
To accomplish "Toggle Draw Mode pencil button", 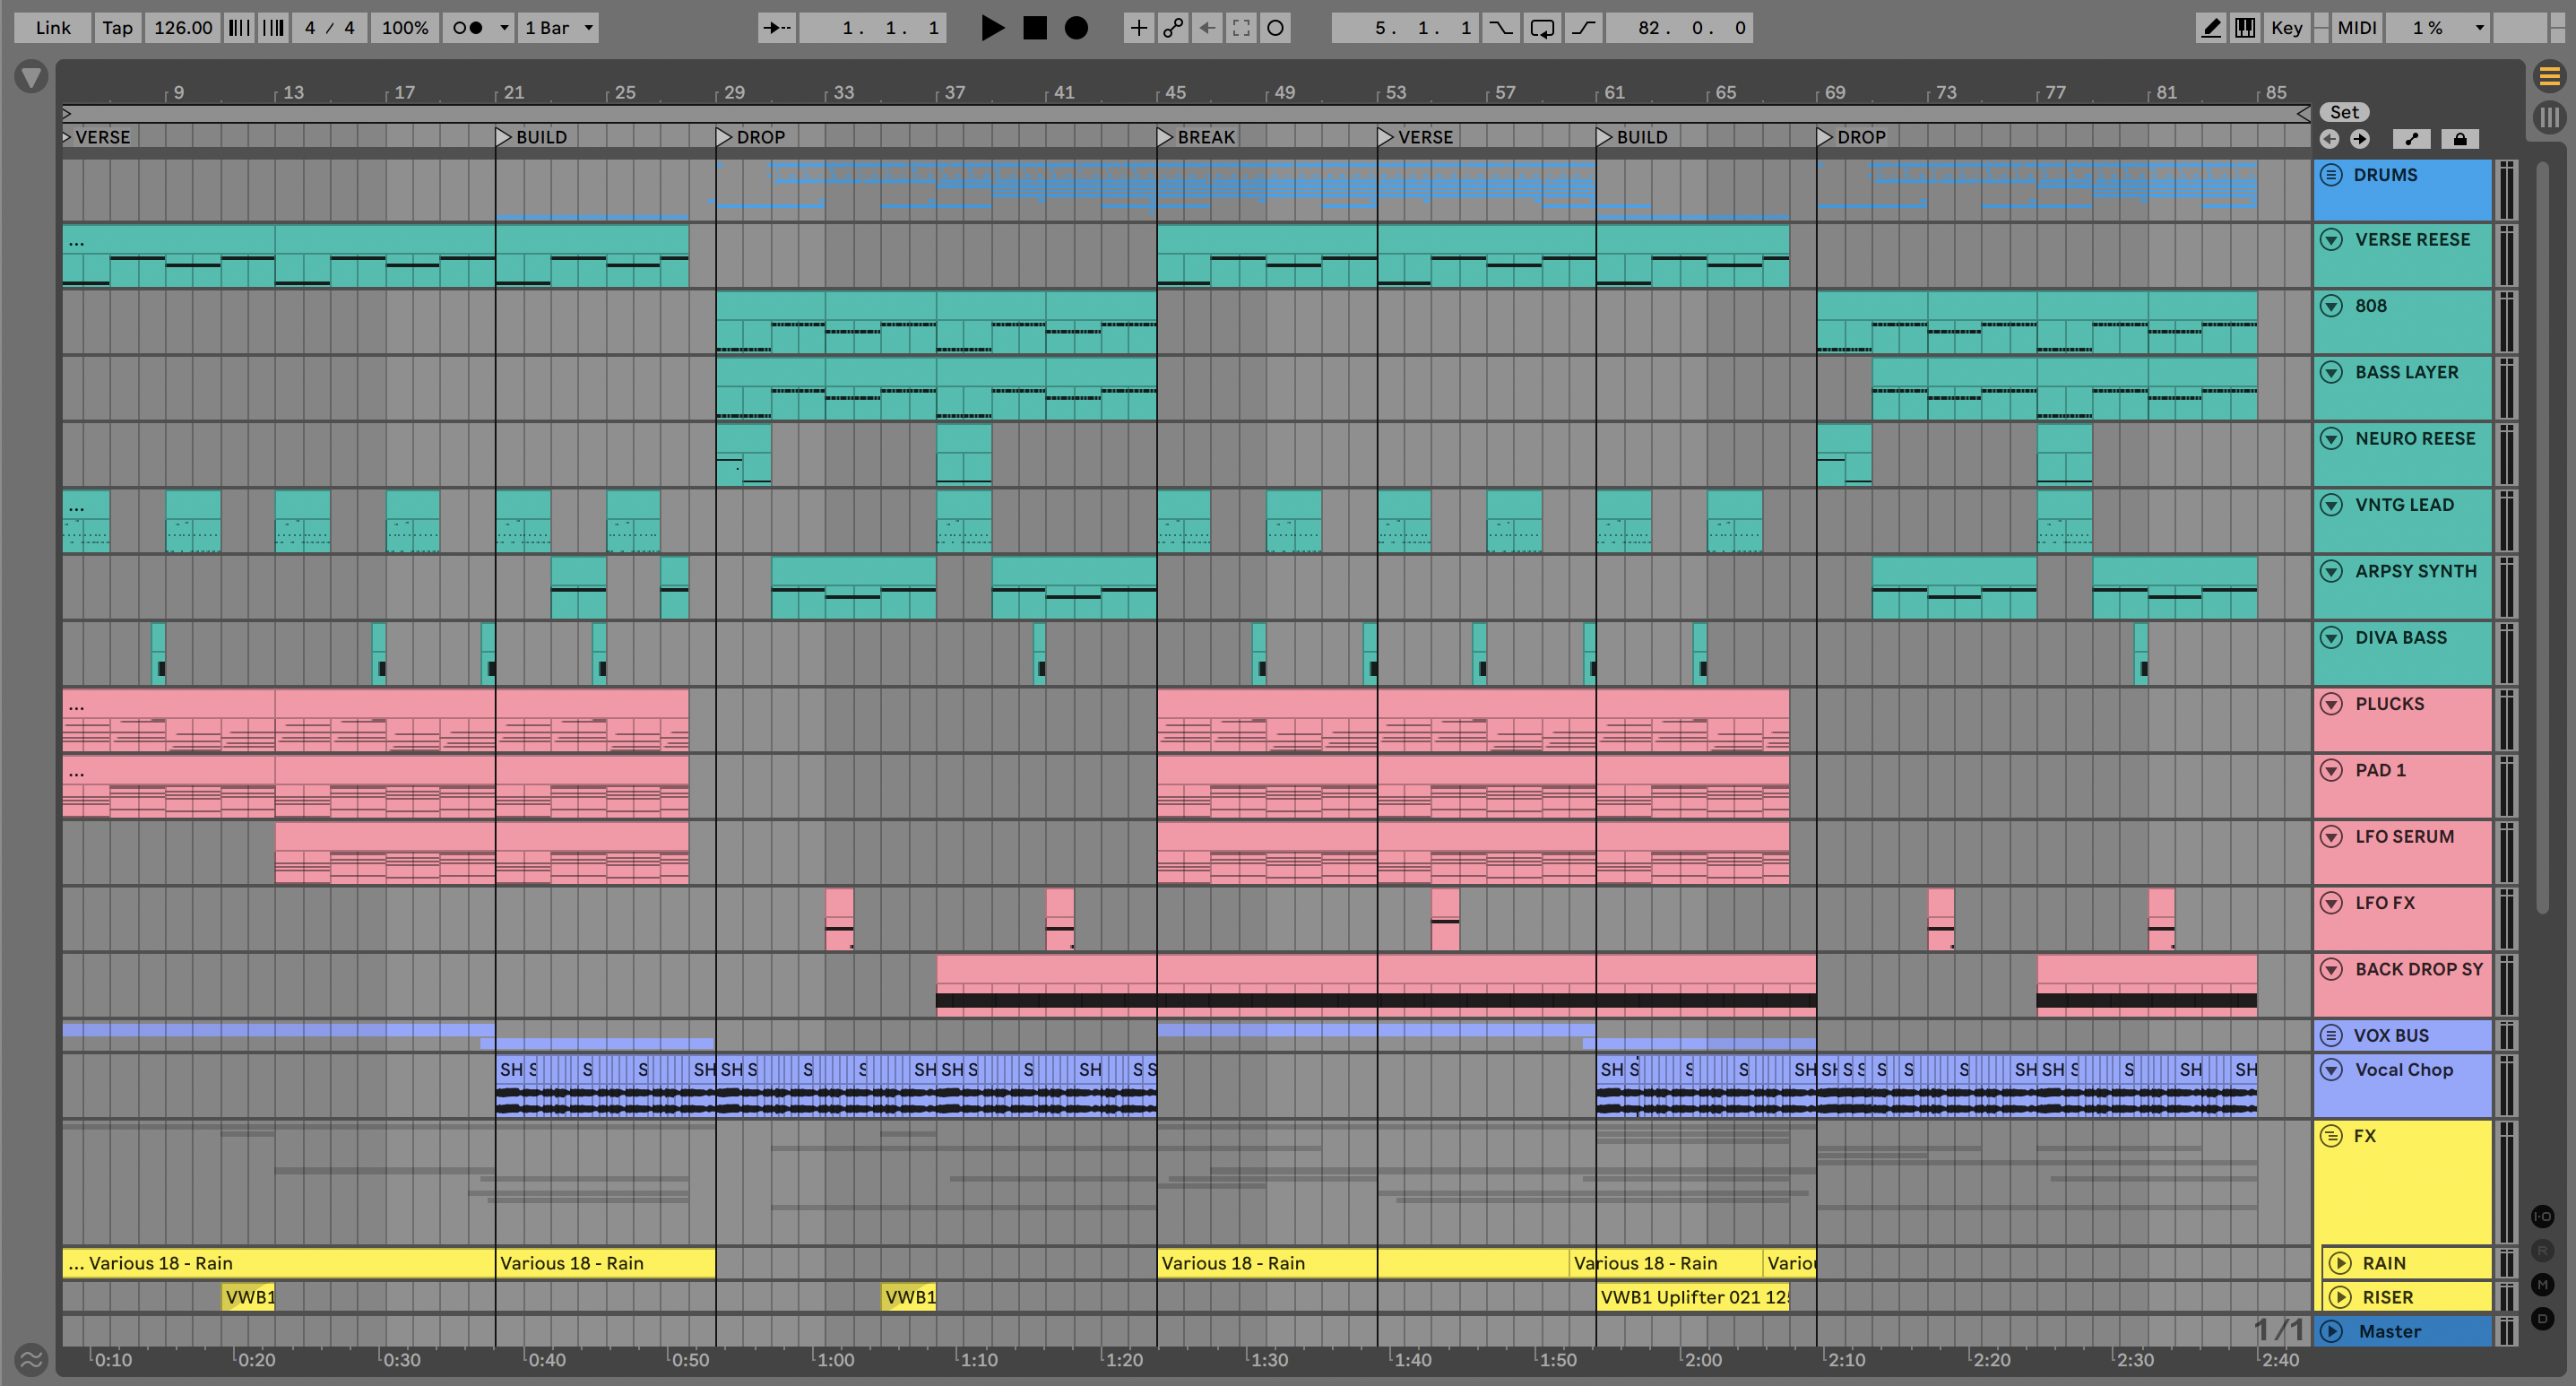I will click(x=2211, y=28).
